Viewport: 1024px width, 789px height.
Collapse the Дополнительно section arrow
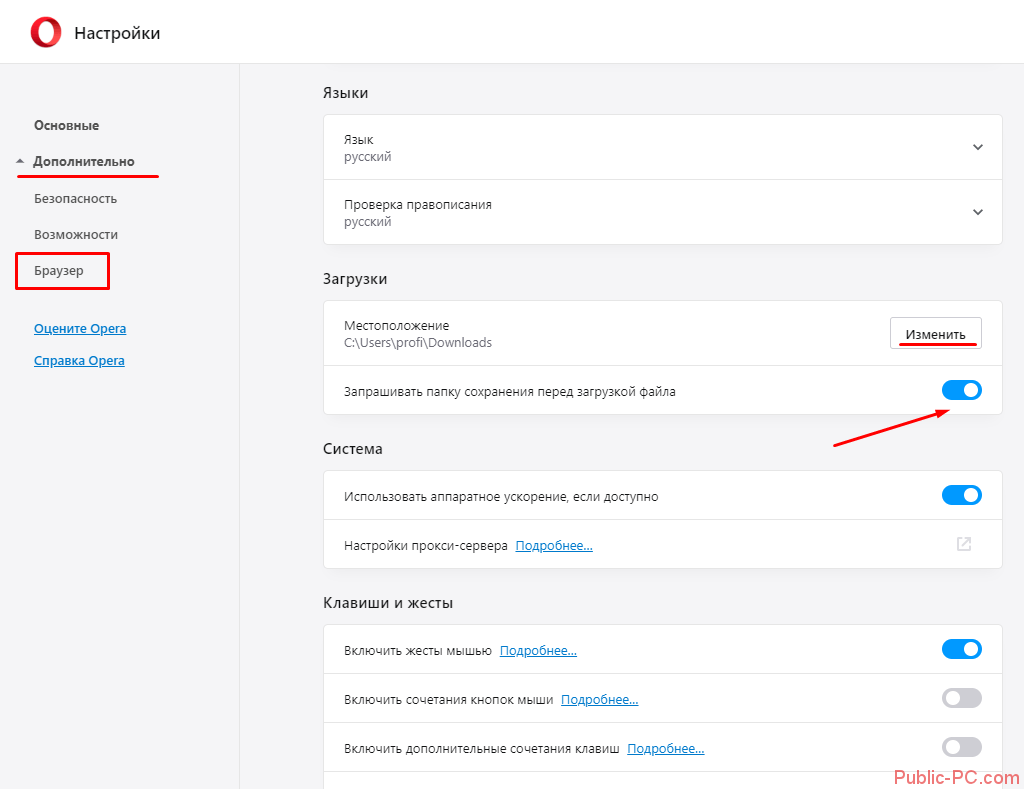click(20, 161)
